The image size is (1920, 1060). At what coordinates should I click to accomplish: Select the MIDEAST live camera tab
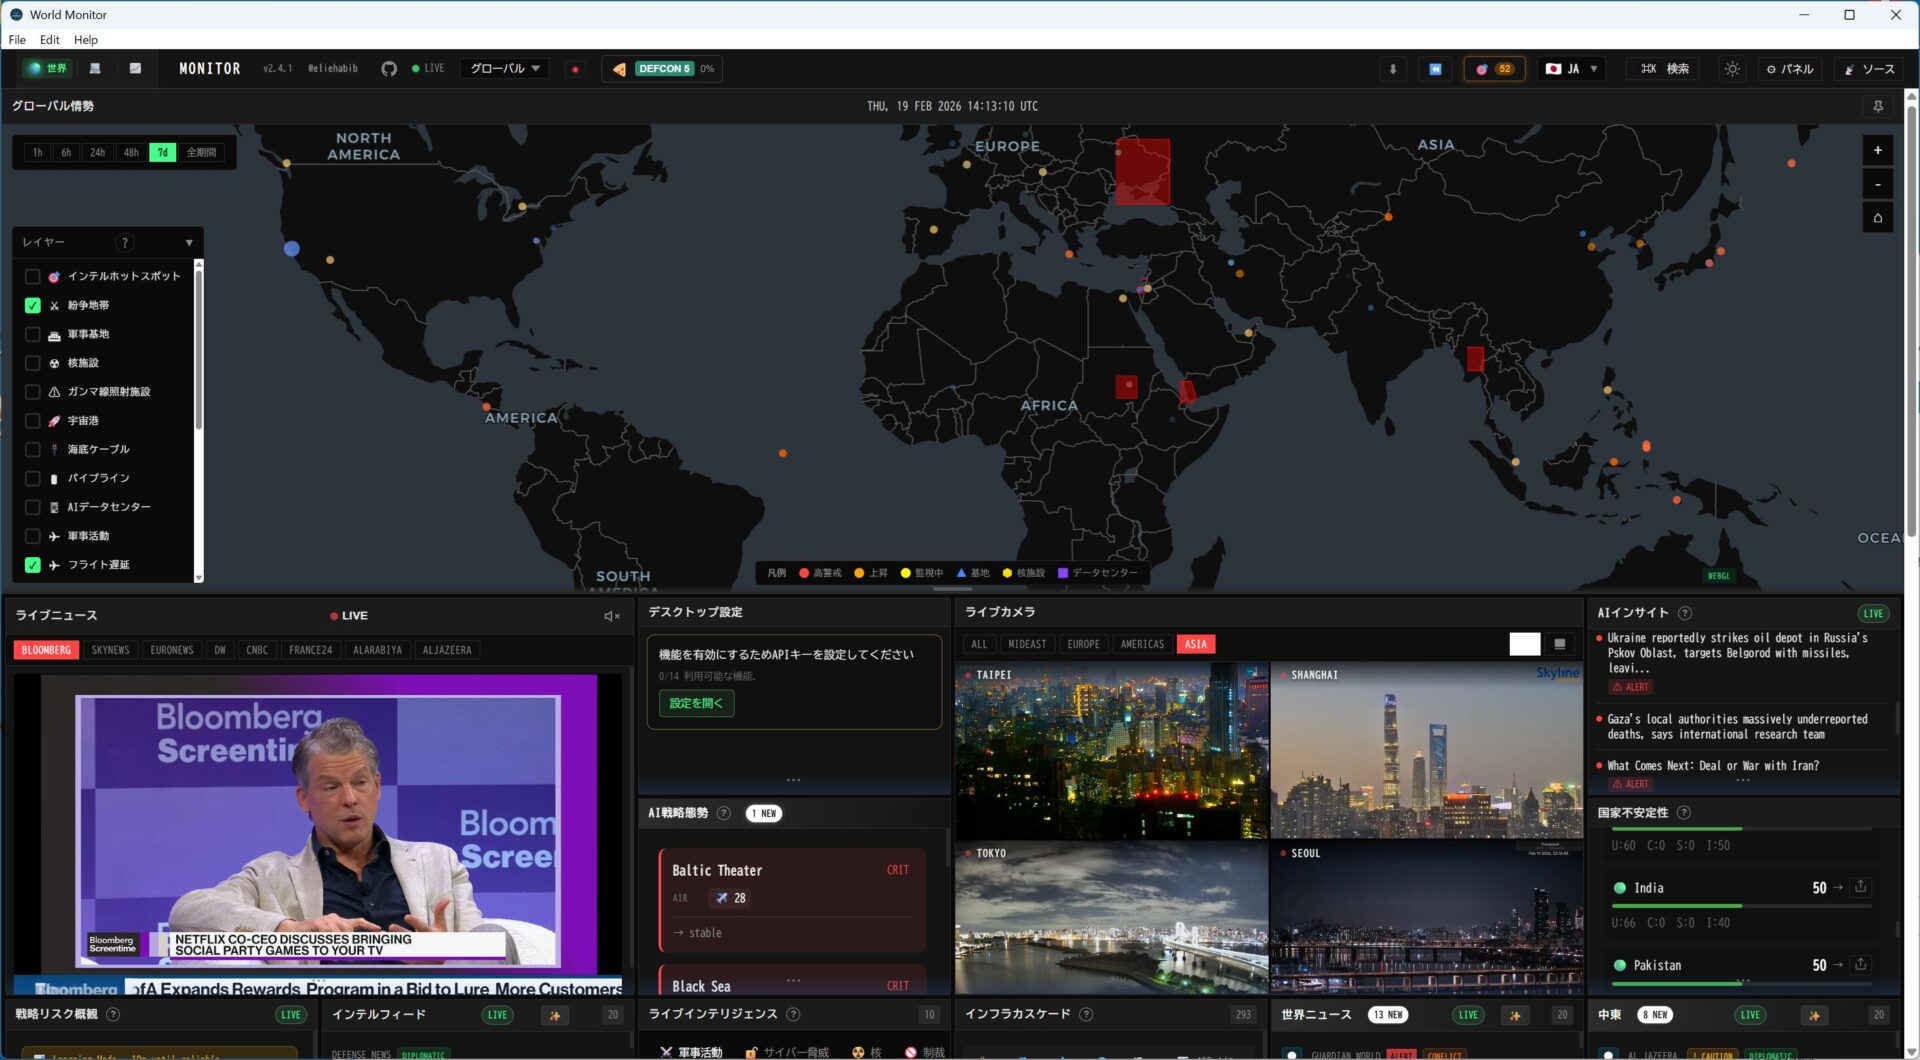(x=1027, y=644)
